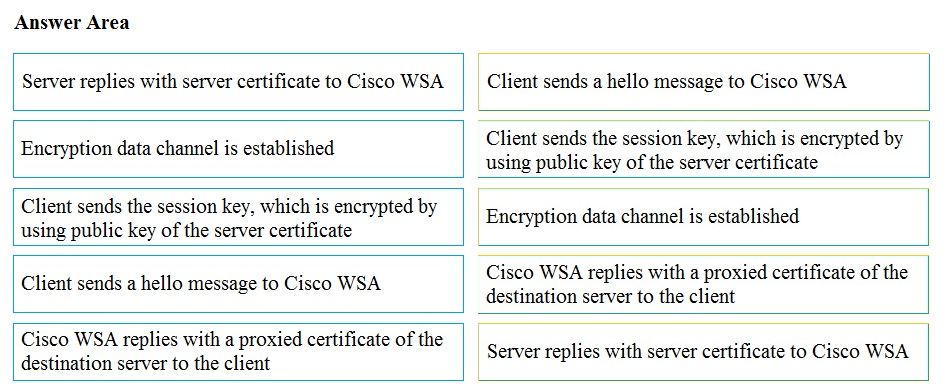
Task: Select 'Server replies with server certificate' in left column
Action: click(x=238, y=82)
